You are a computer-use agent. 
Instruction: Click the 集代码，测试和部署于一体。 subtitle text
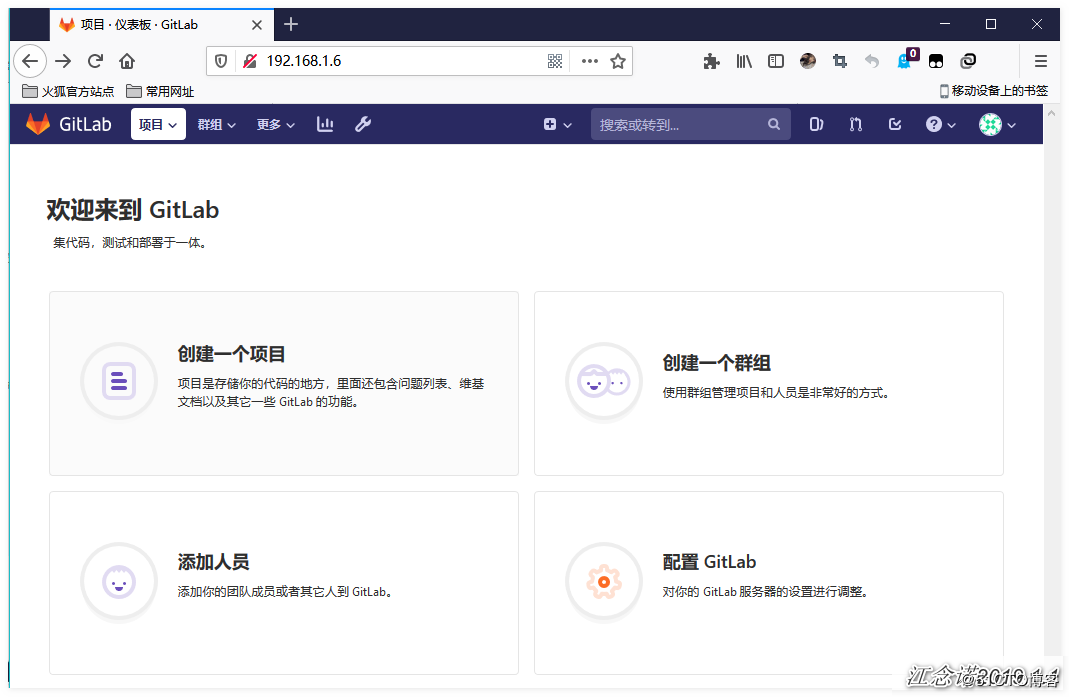point(130,243)
